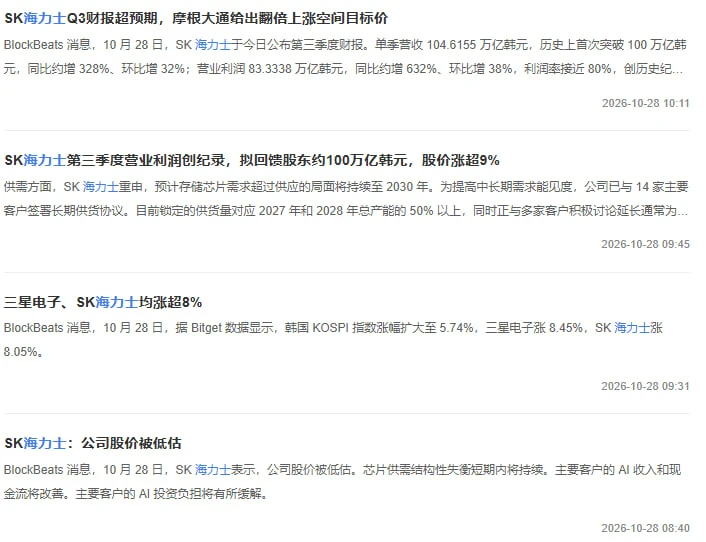This screenshot has width=706, height=542.
Task: Click timestamp 2026-10-28 09:31
Action: (x=646, y=386)
